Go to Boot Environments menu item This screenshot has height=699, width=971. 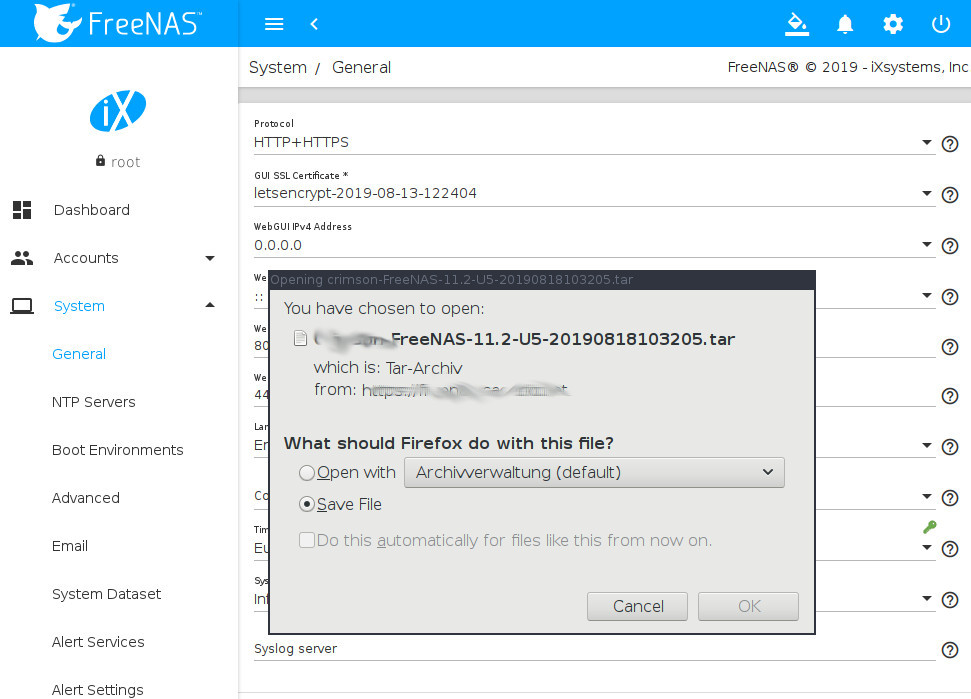[x=117, y=450]
